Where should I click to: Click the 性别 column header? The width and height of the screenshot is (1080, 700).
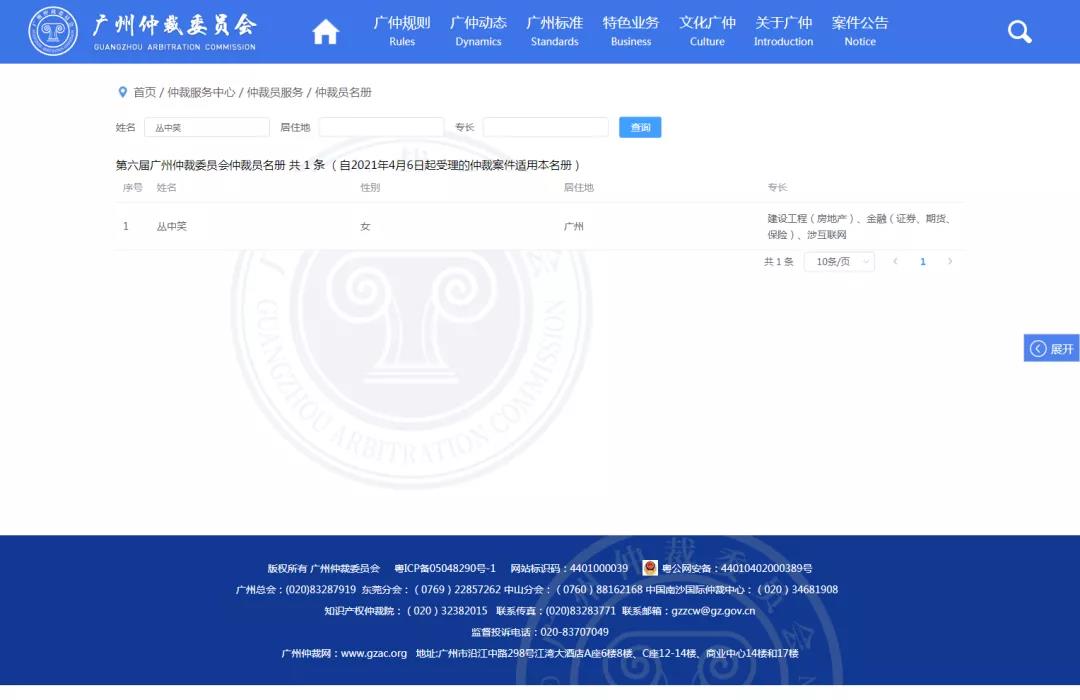point(370,187)
